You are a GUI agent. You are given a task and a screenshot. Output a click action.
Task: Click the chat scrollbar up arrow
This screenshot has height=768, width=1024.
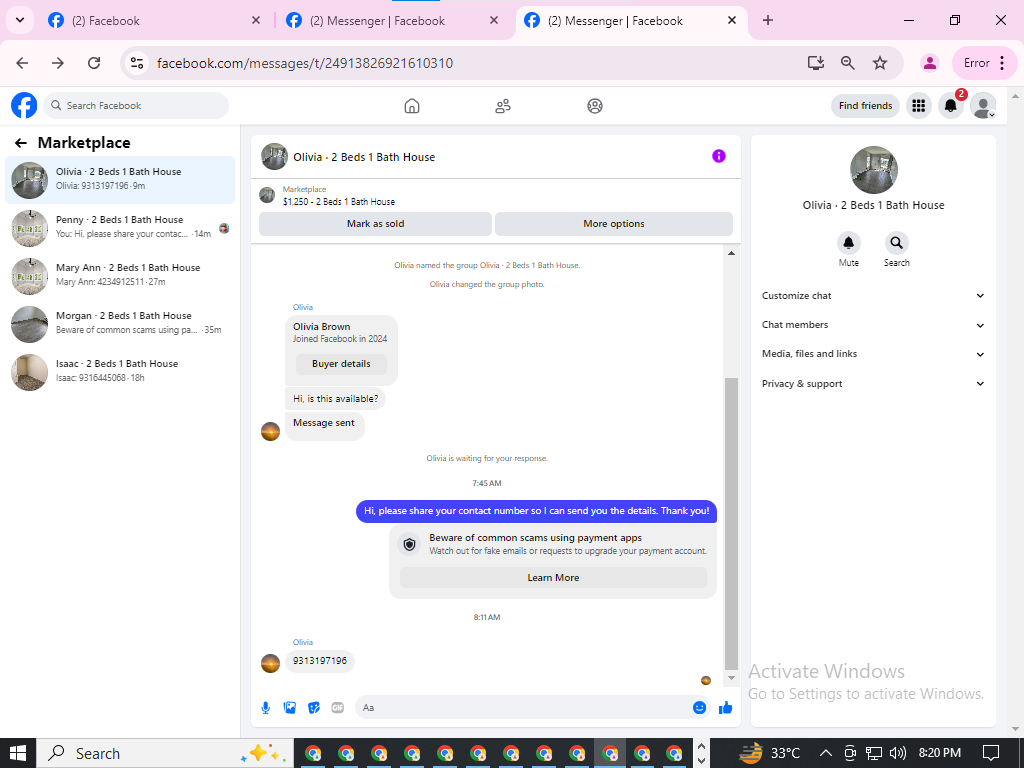(x=731, y=253)
